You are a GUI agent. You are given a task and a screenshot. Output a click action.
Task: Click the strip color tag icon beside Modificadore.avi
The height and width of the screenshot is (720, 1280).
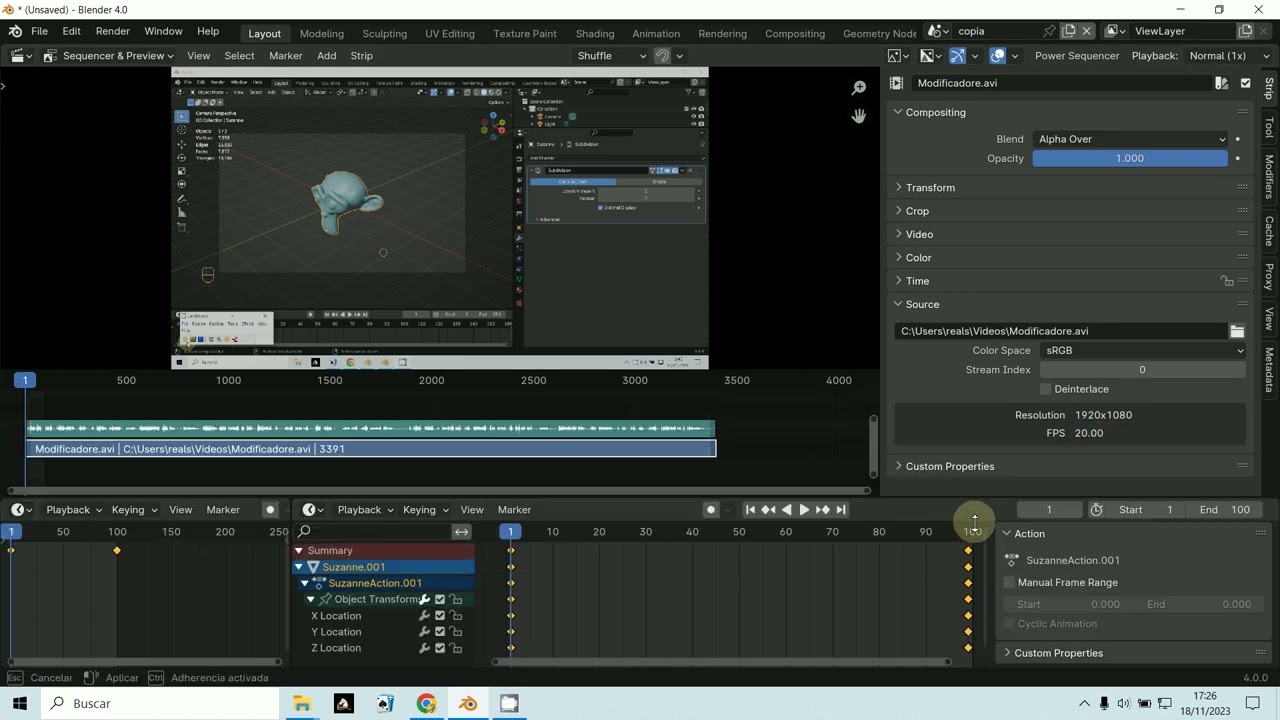pos(1221,83)
